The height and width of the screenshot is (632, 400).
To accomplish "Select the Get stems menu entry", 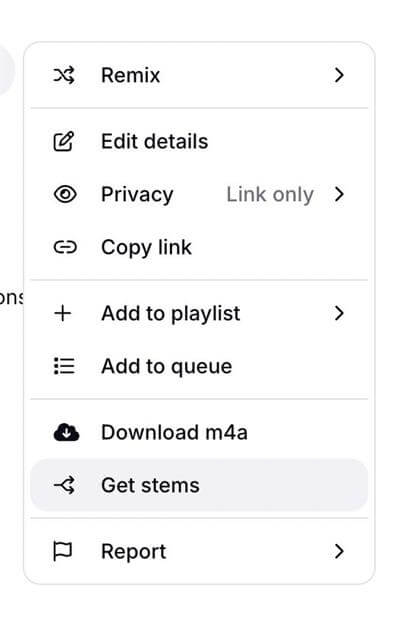I will [x=199, y=485].
